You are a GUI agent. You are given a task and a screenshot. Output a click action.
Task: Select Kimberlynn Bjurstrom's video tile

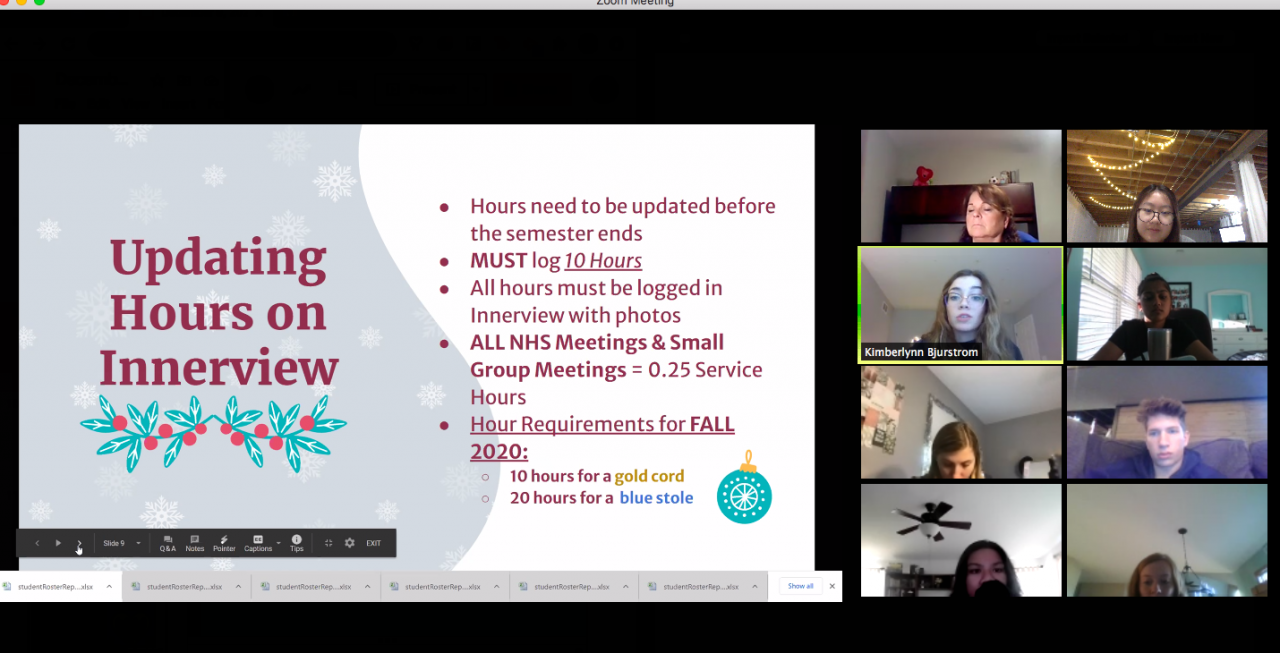point(960,304)
